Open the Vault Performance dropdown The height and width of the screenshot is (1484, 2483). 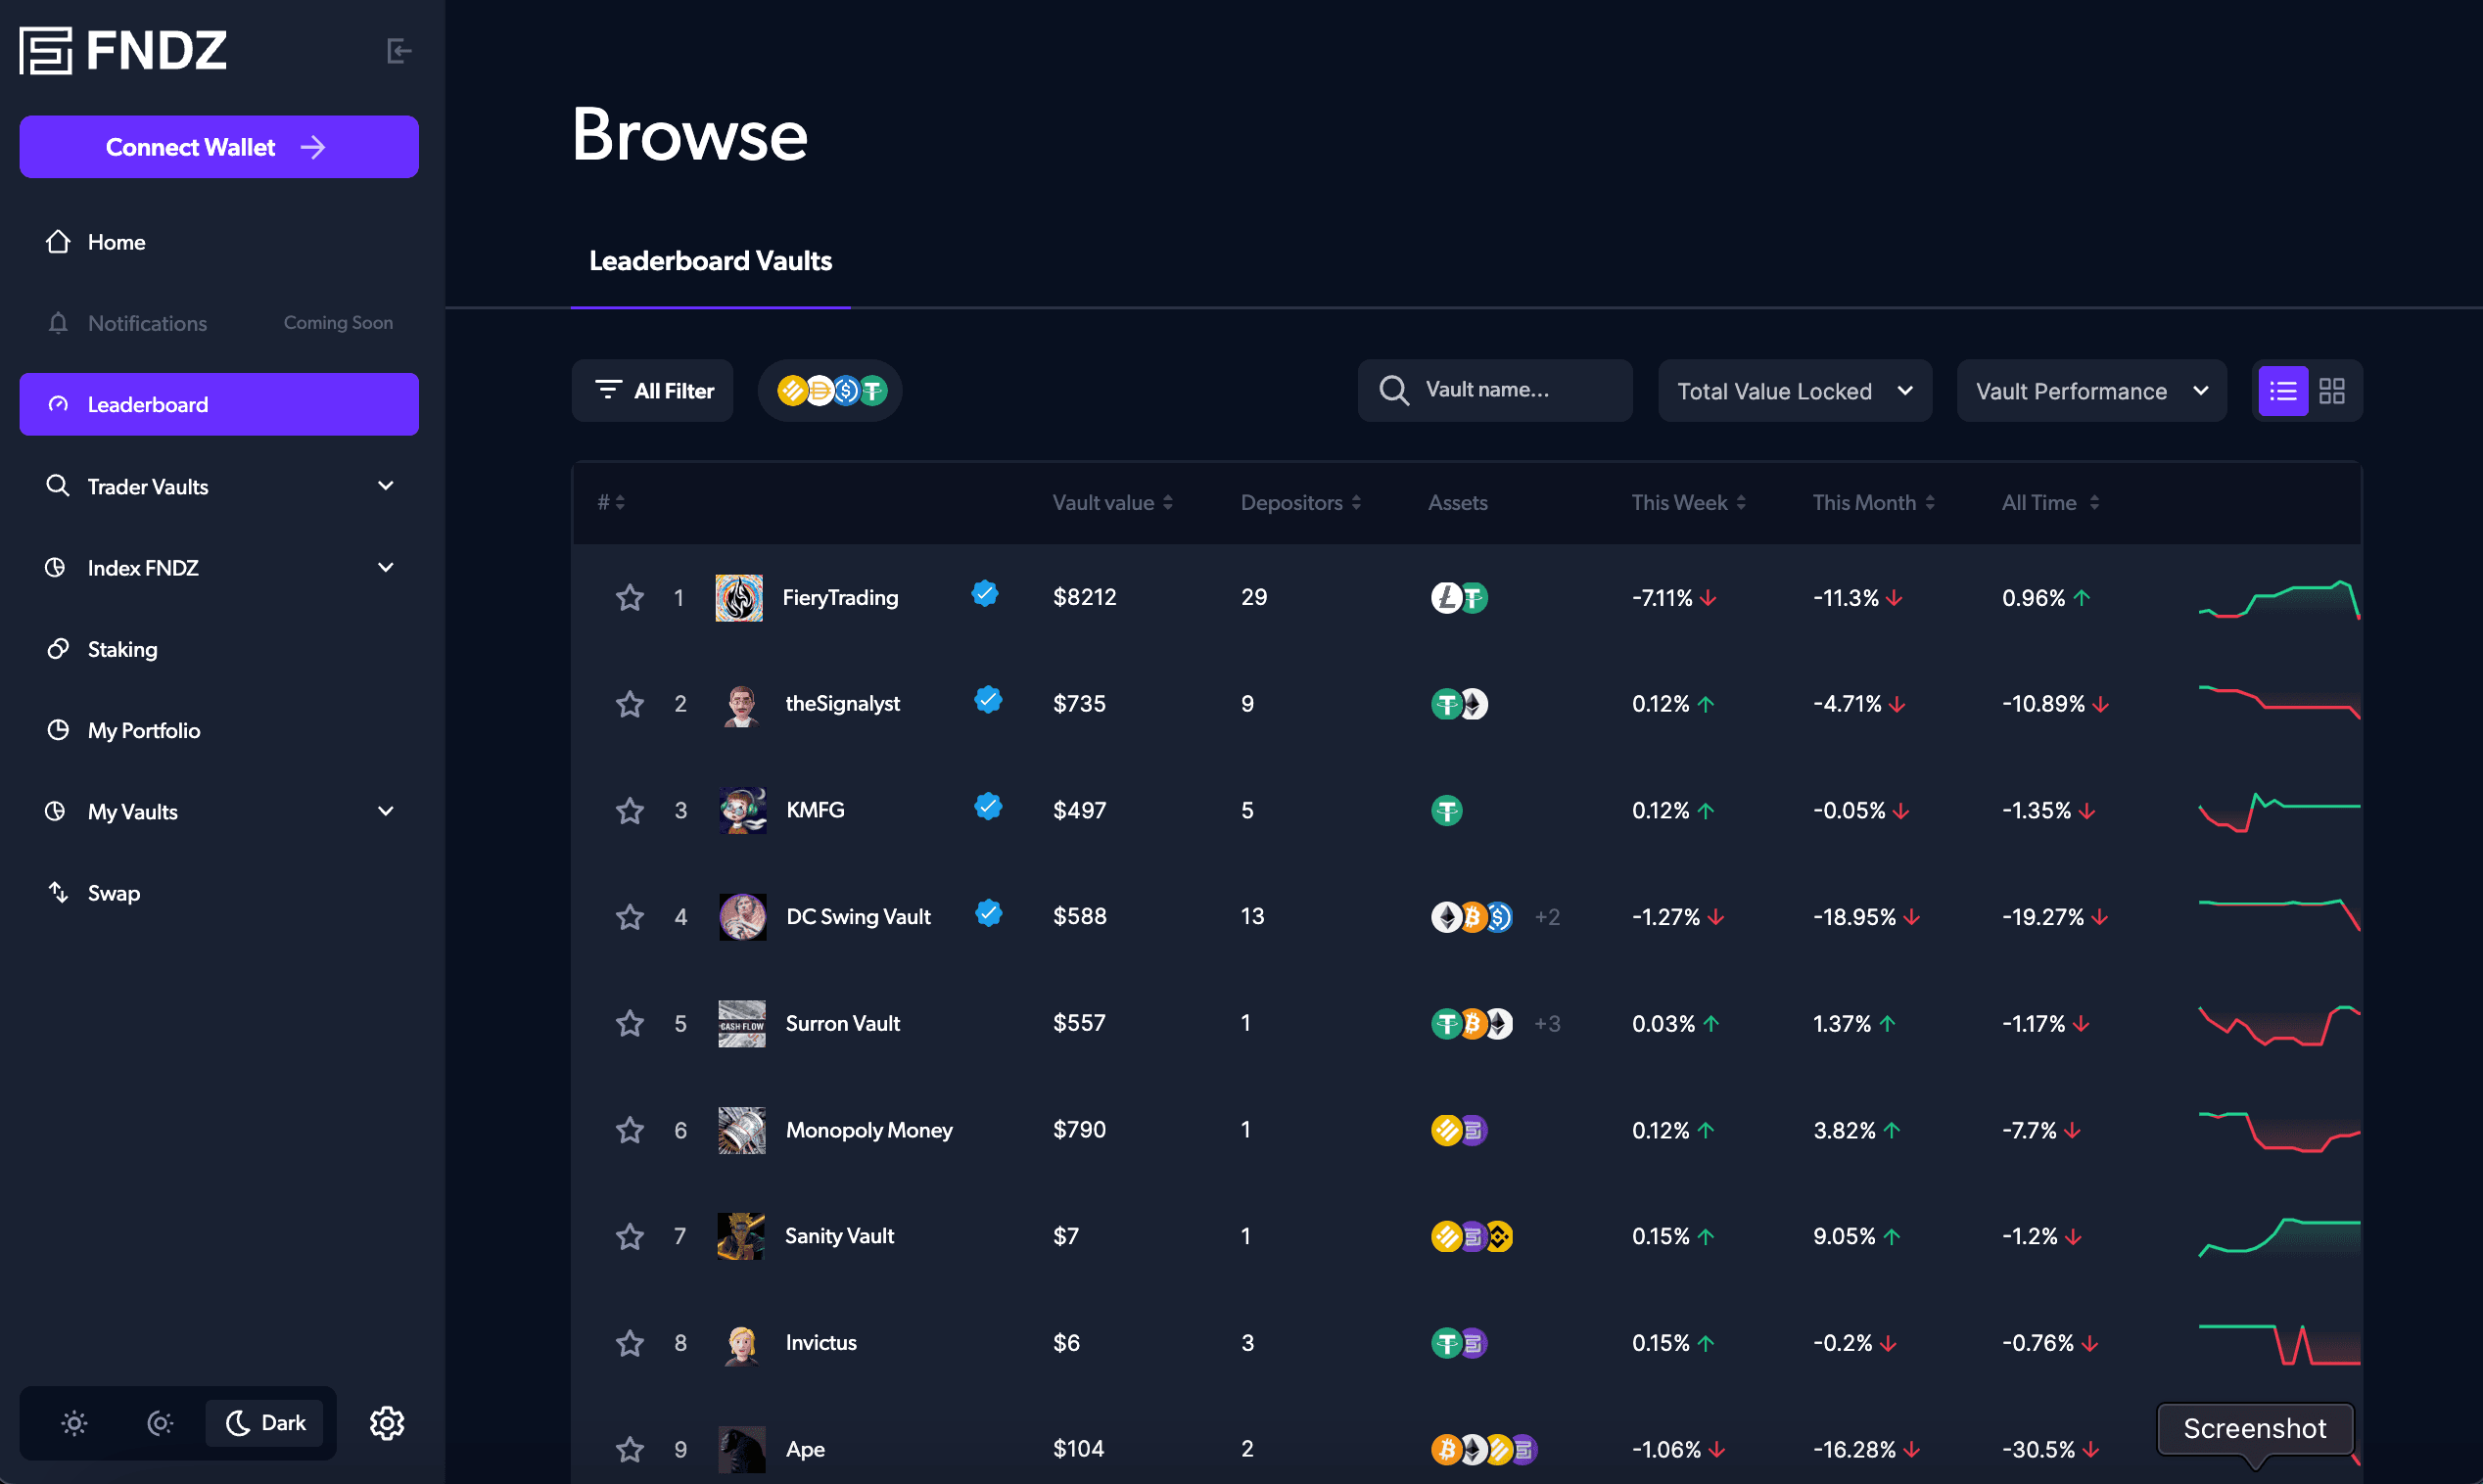coord(2091,391)
